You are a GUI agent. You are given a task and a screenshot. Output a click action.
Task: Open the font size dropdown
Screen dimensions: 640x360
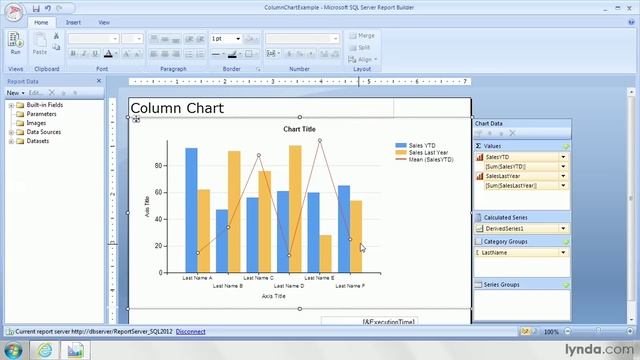point(139,39)
